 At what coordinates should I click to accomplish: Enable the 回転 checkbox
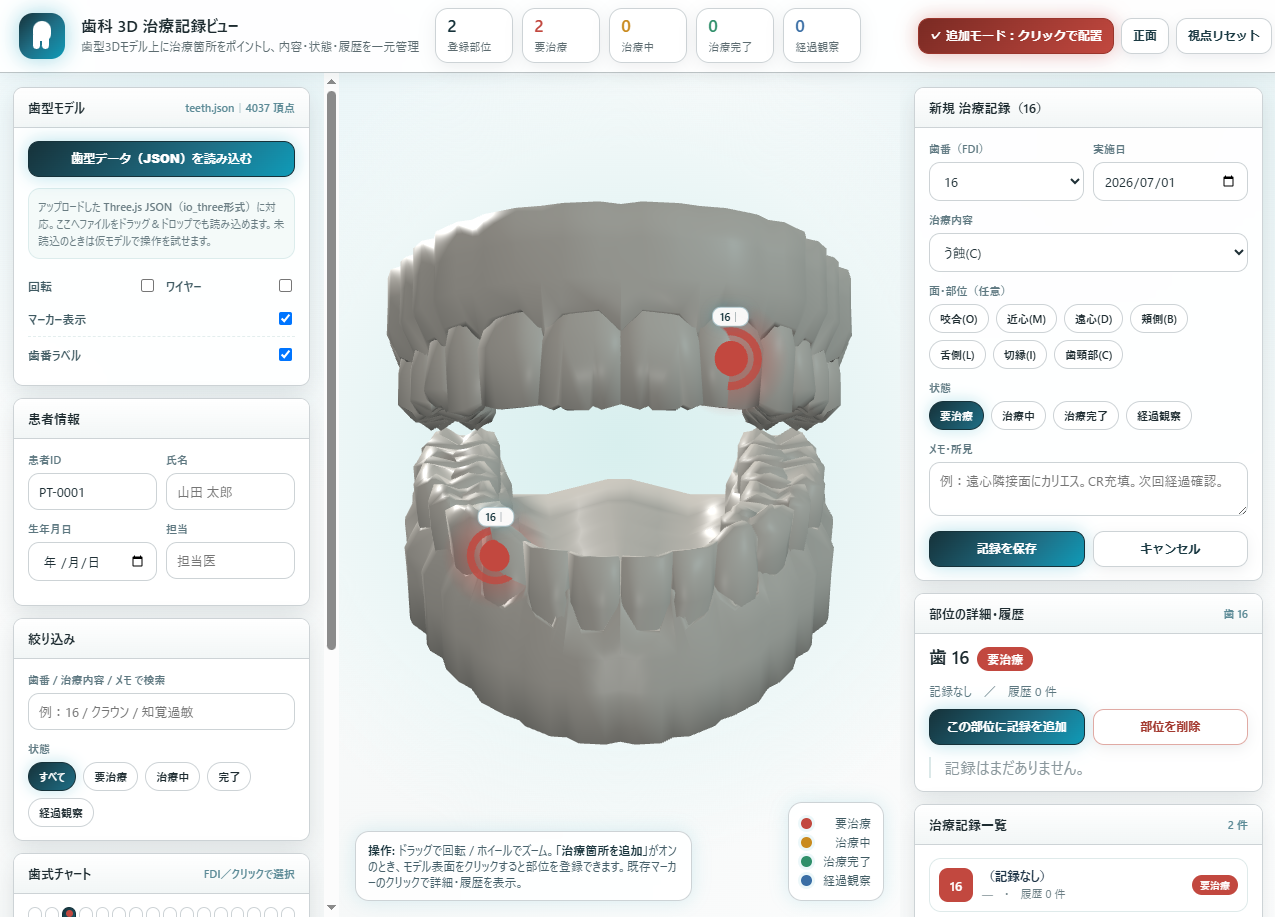point(147,286)
